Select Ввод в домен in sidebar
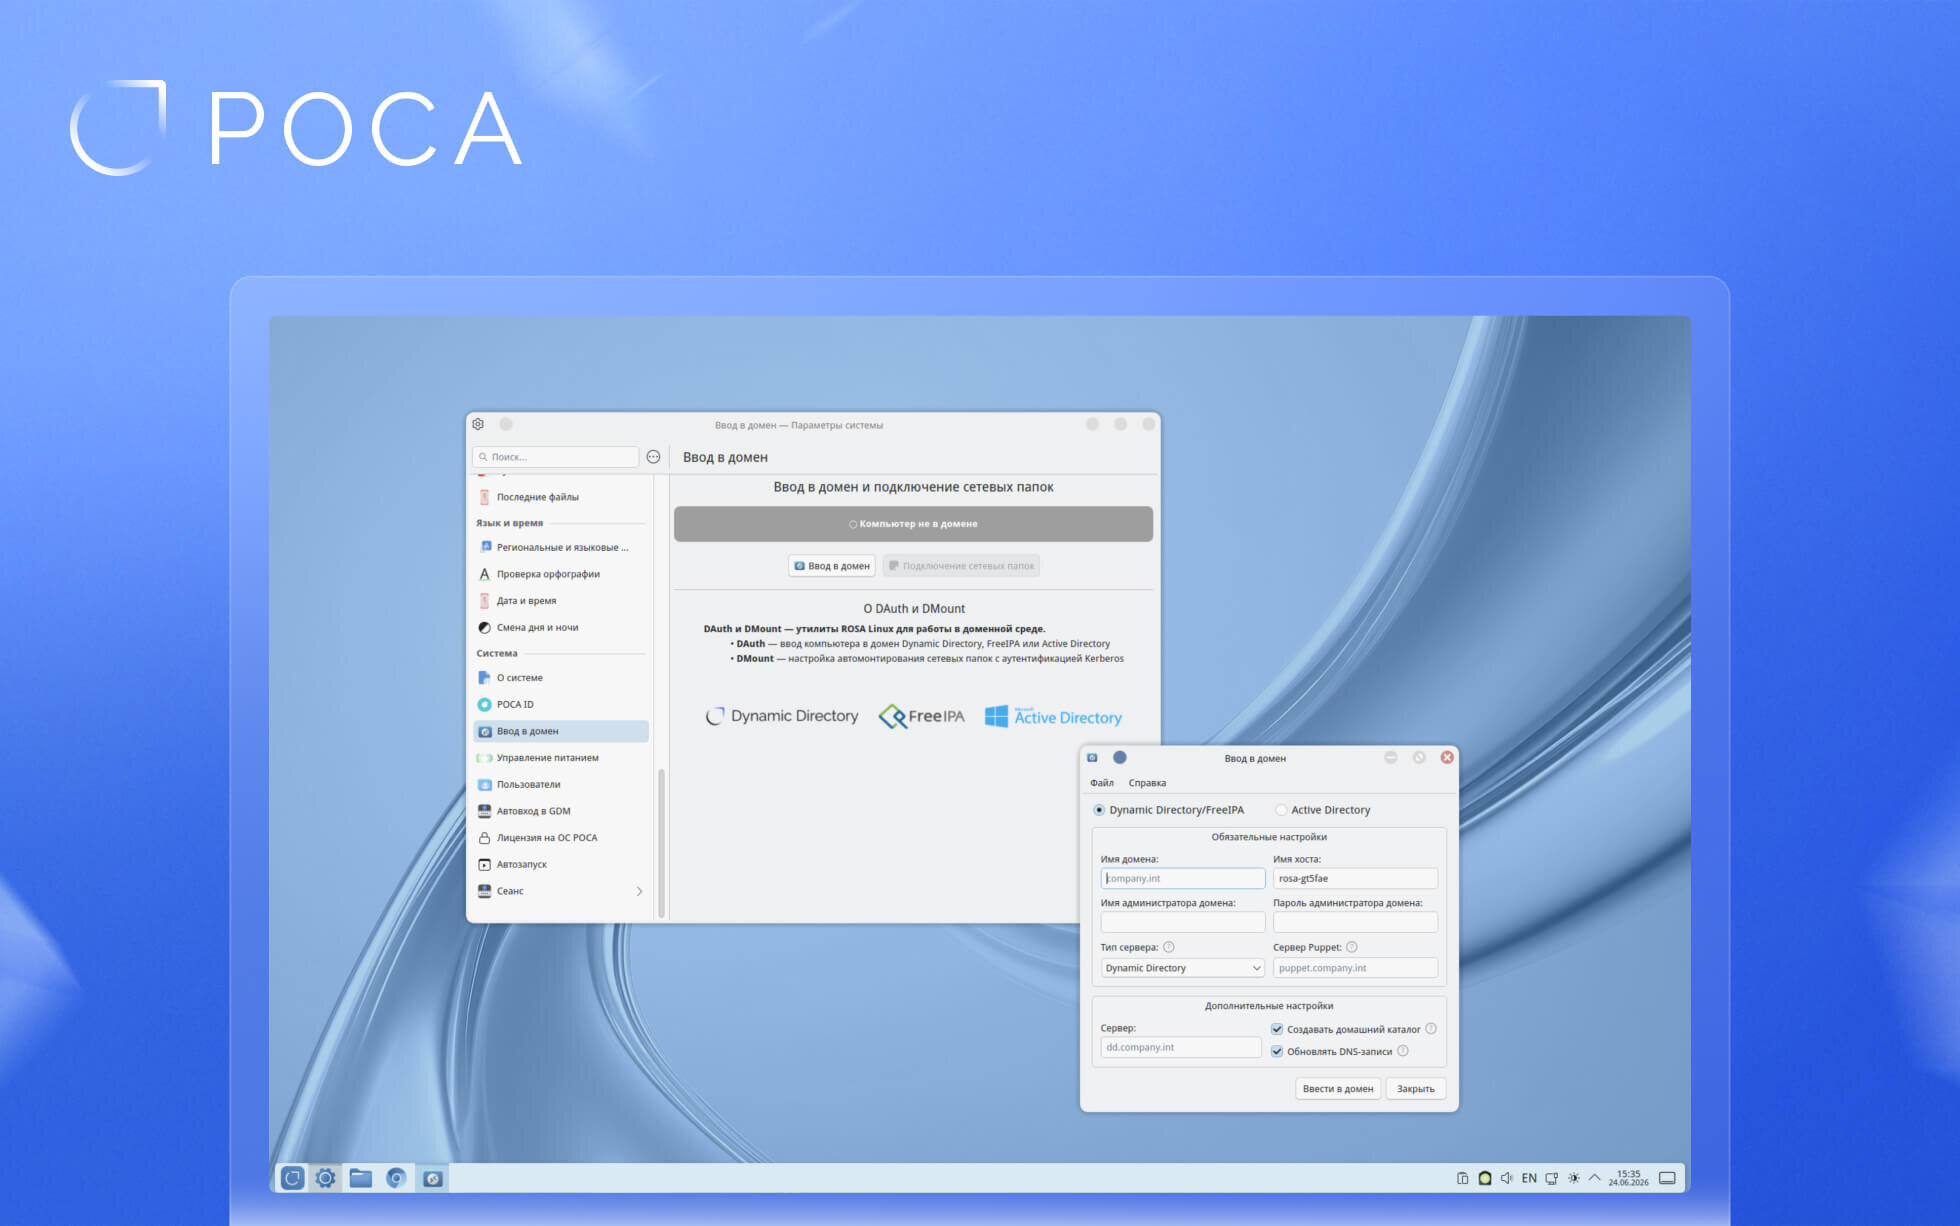Viewport: 1960px width, 1226px height. (561, 731)
